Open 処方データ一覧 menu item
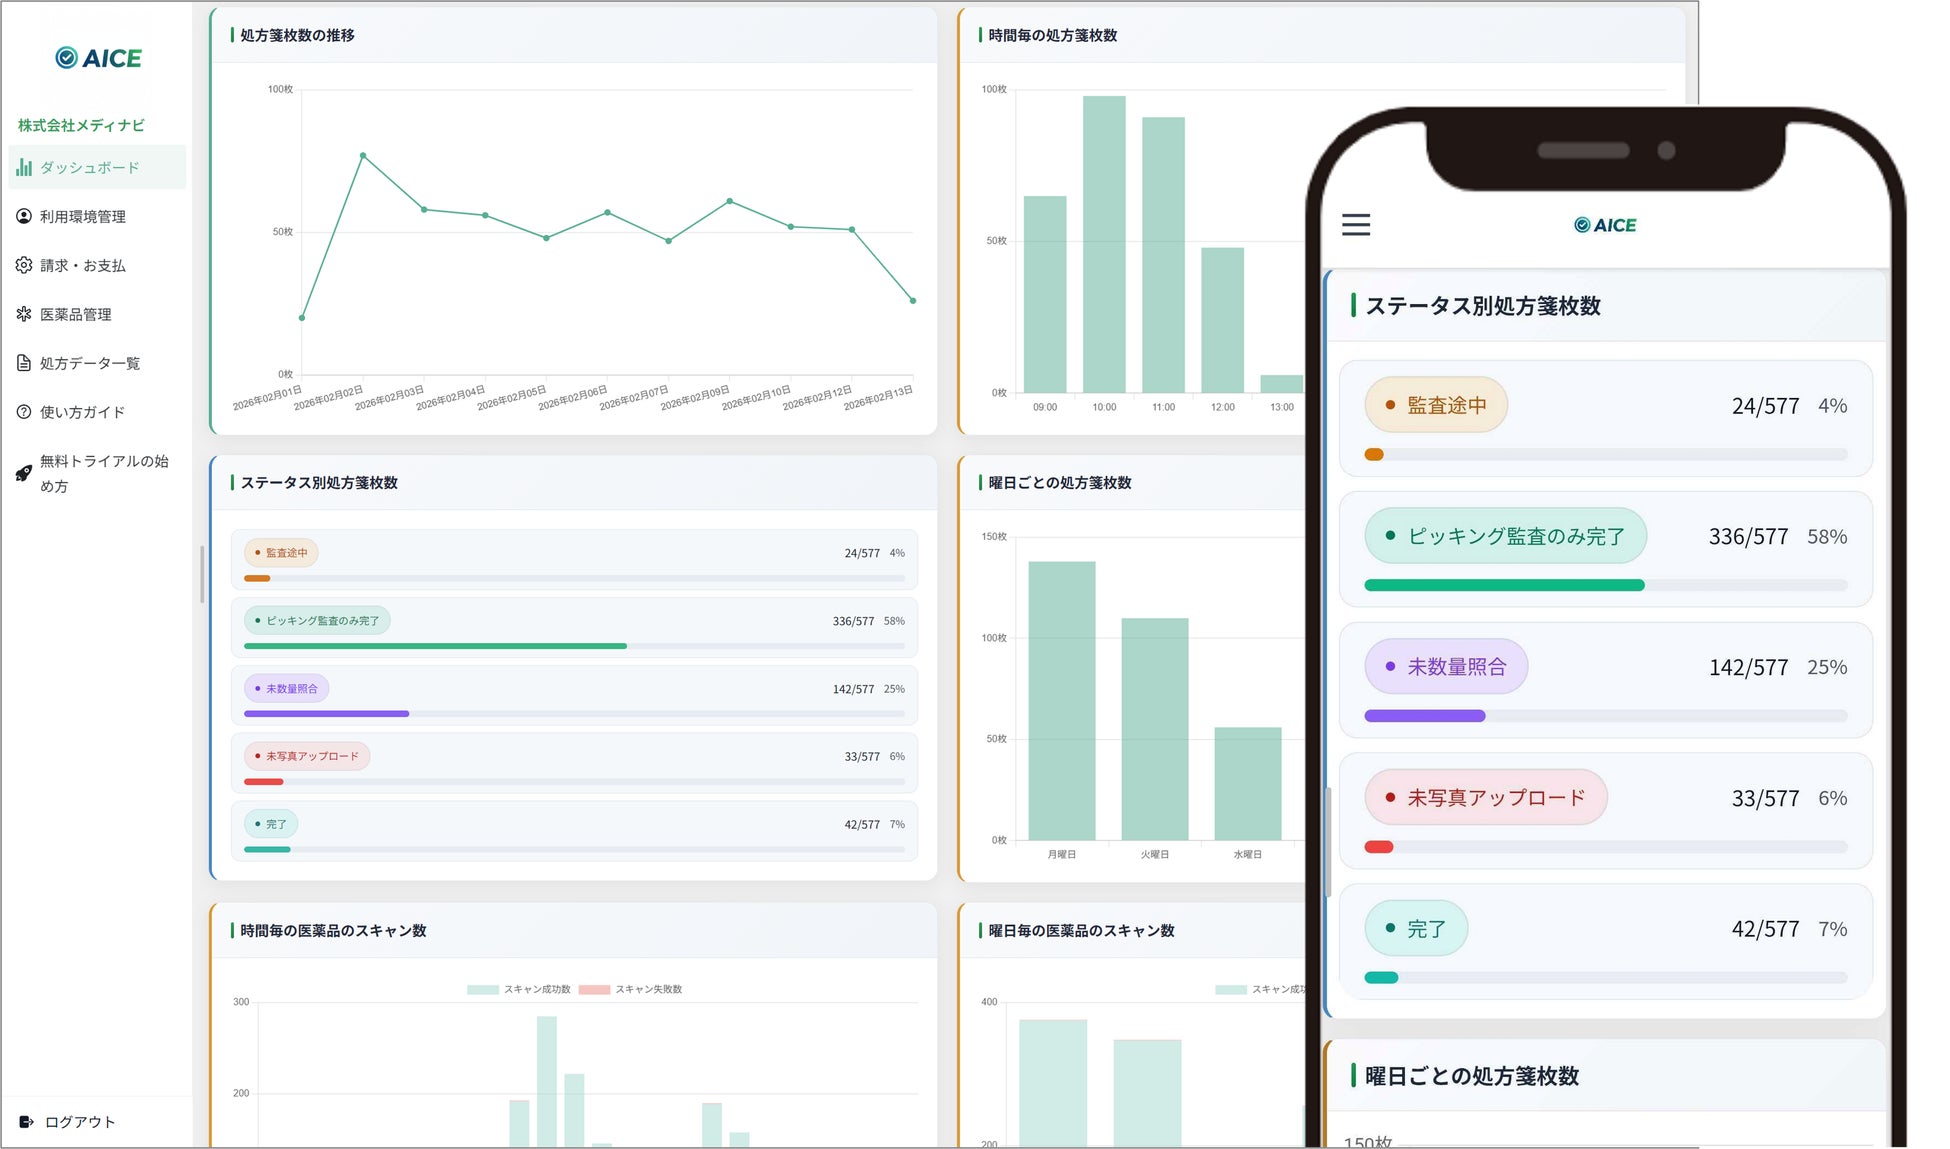 tap(90, 363)
